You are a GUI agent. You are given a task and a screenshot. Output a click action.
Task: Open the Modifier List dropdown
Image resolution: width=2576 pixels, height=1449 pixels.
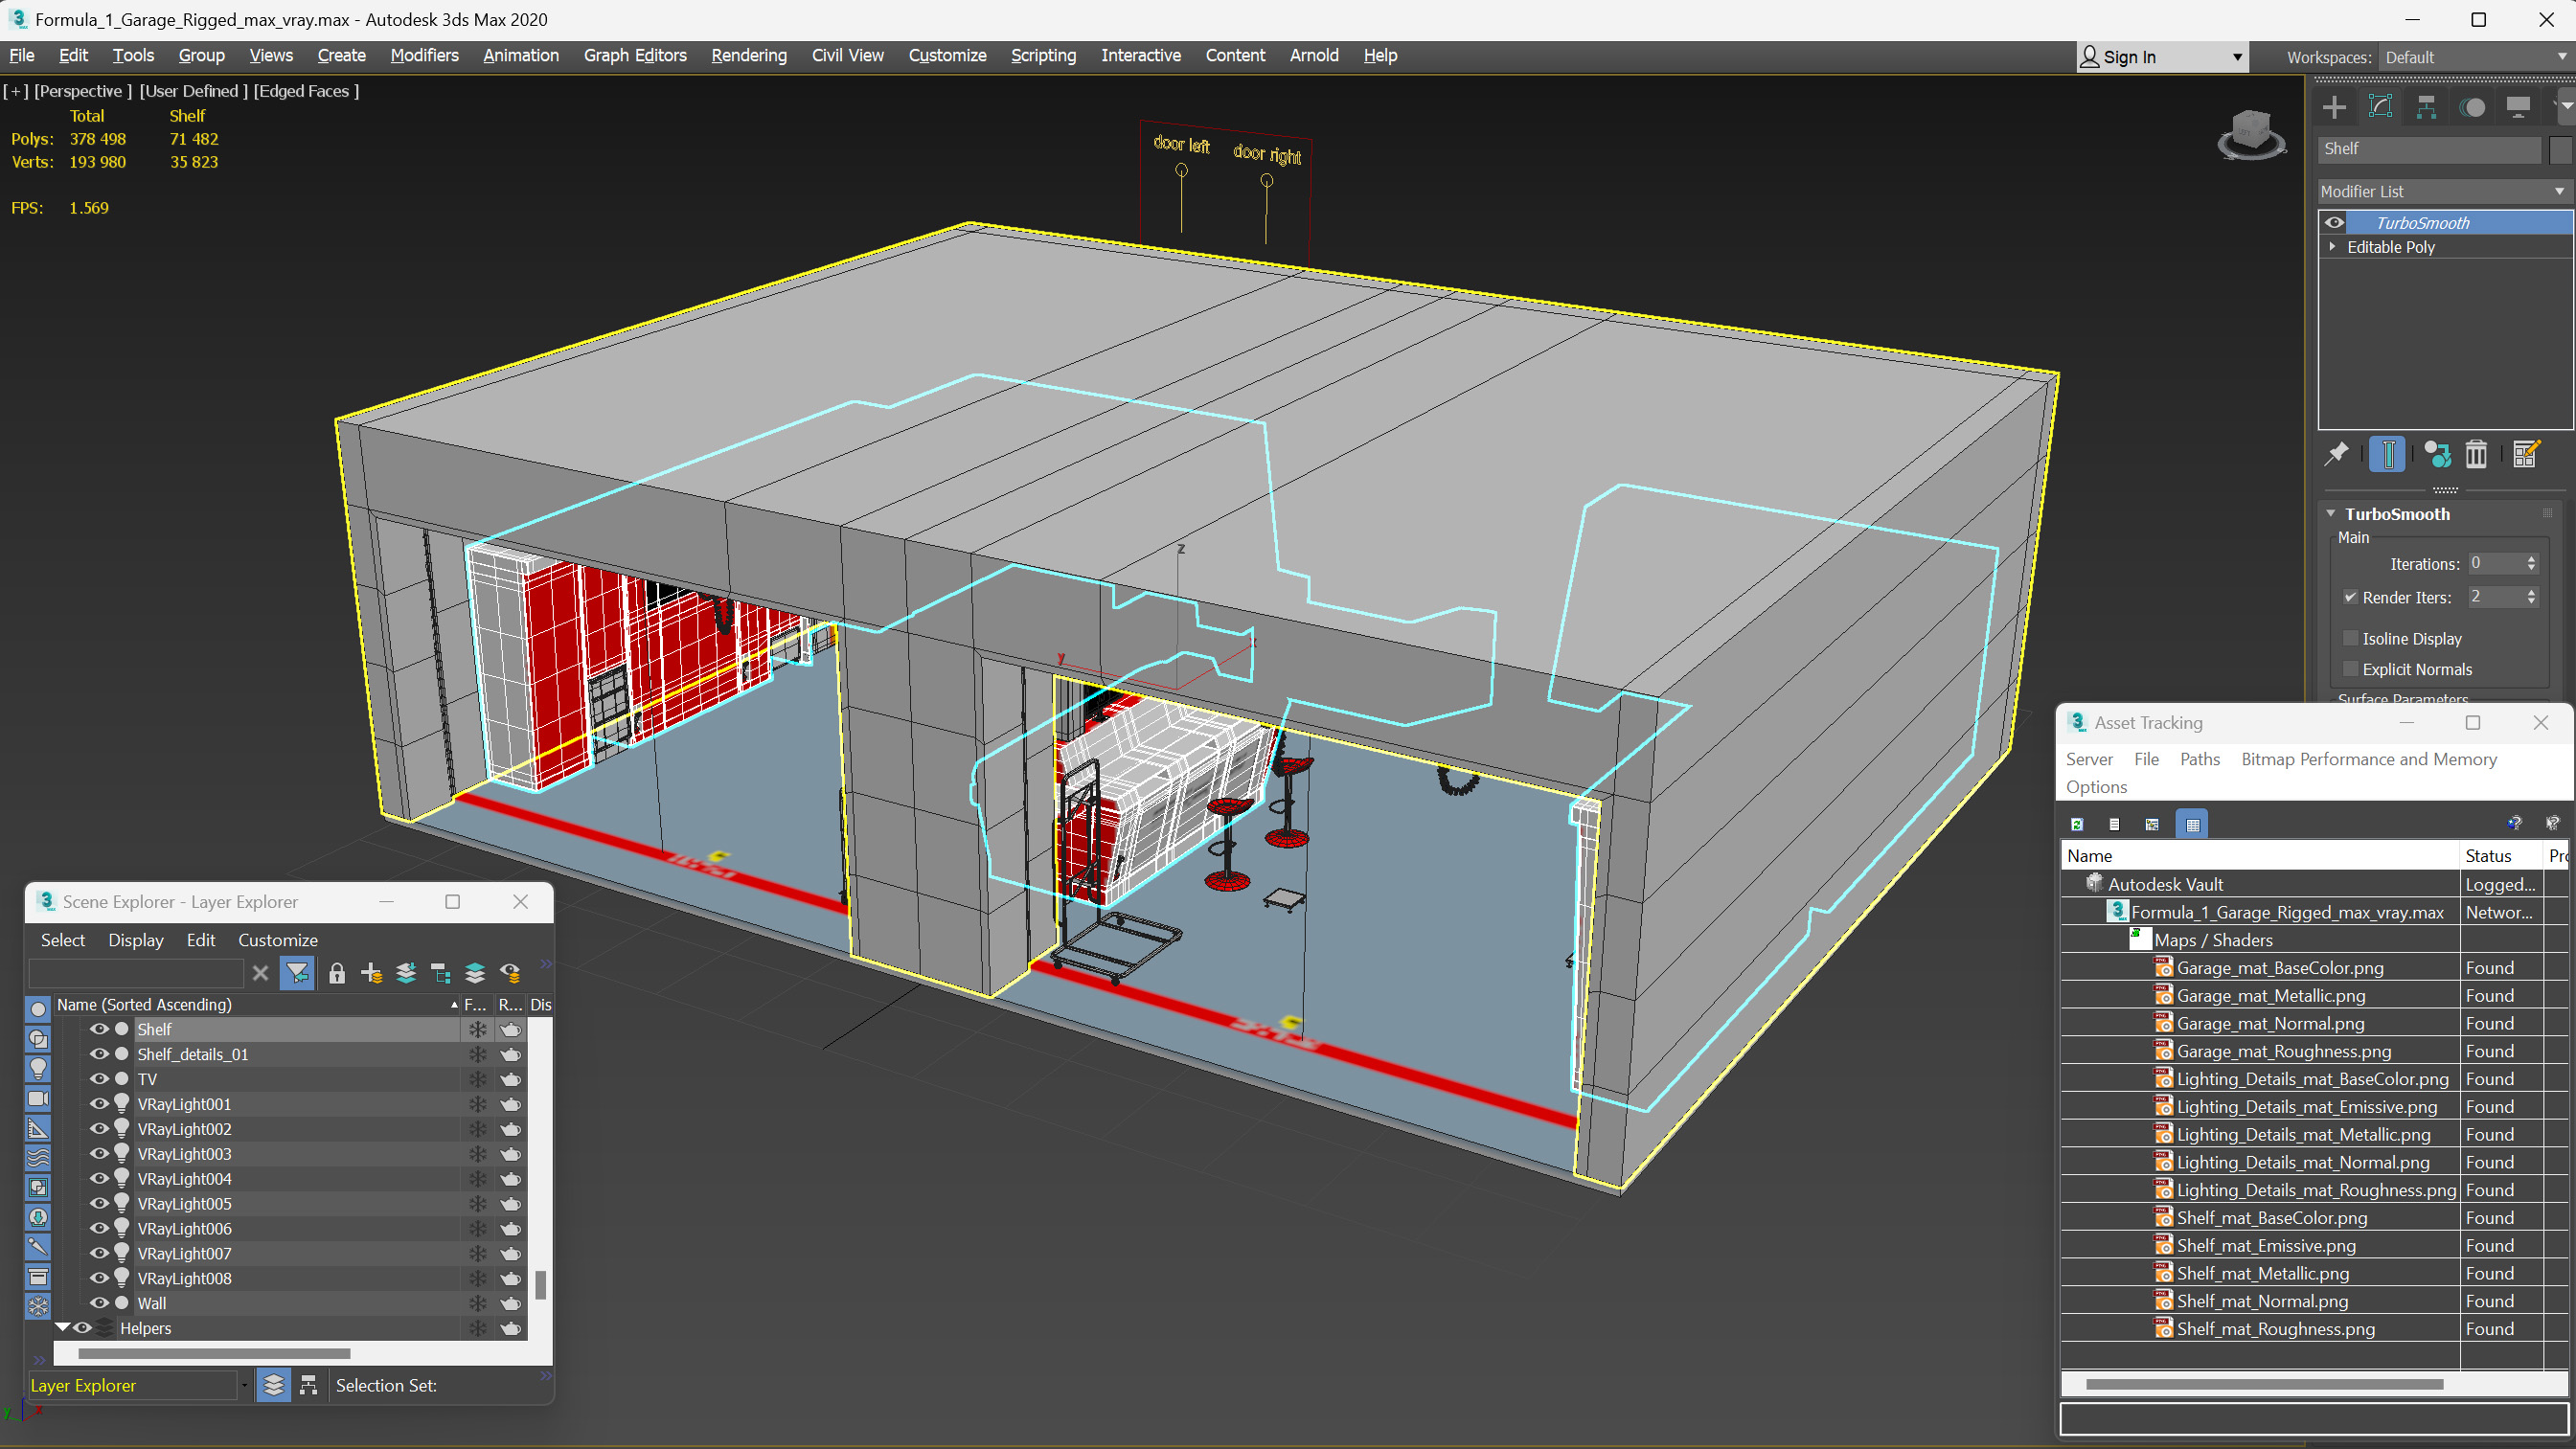(2443, 191)
